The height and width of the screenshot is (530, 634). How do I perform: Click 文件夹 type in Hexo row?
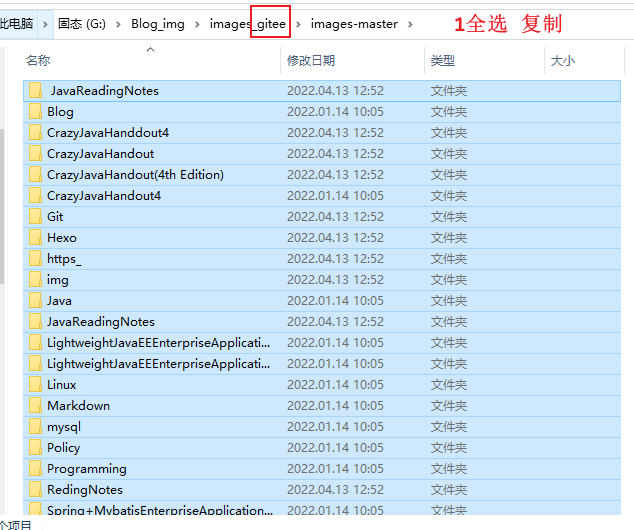pos(449,238)
